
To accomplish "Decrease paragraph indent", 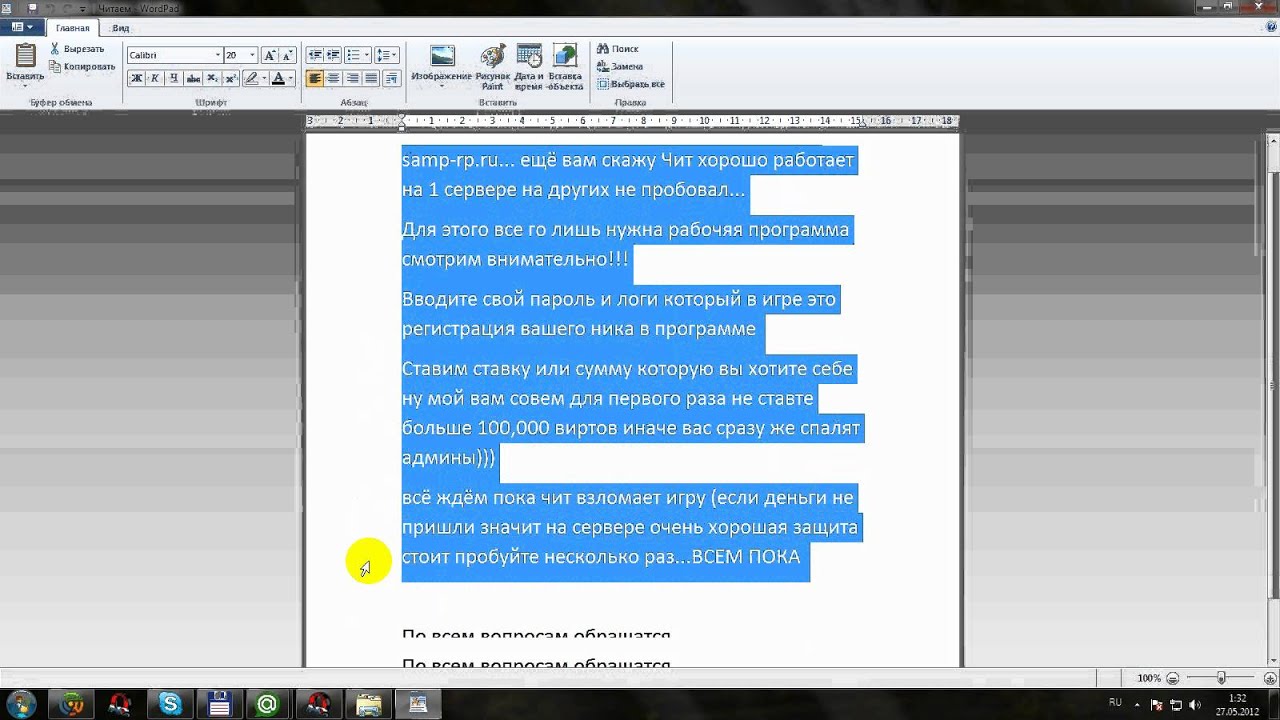I will 314,55.
